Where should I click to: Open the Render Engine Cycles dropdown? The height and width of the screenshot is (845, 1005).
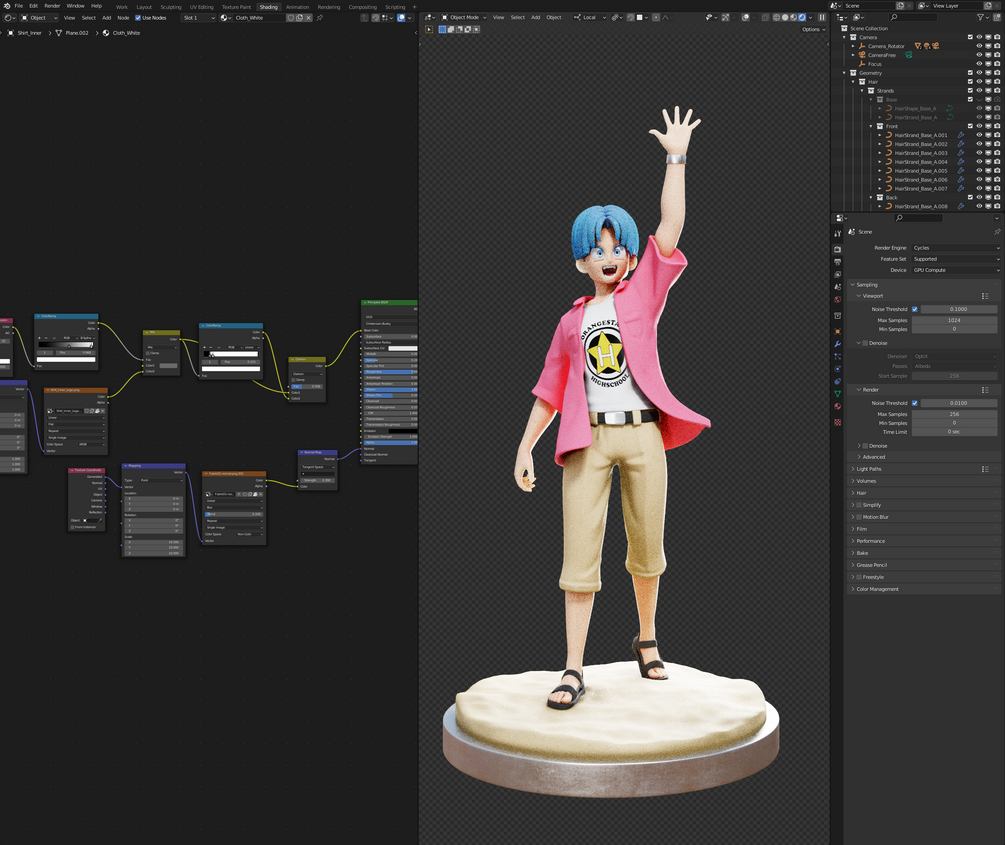click(x=956, y=248)
